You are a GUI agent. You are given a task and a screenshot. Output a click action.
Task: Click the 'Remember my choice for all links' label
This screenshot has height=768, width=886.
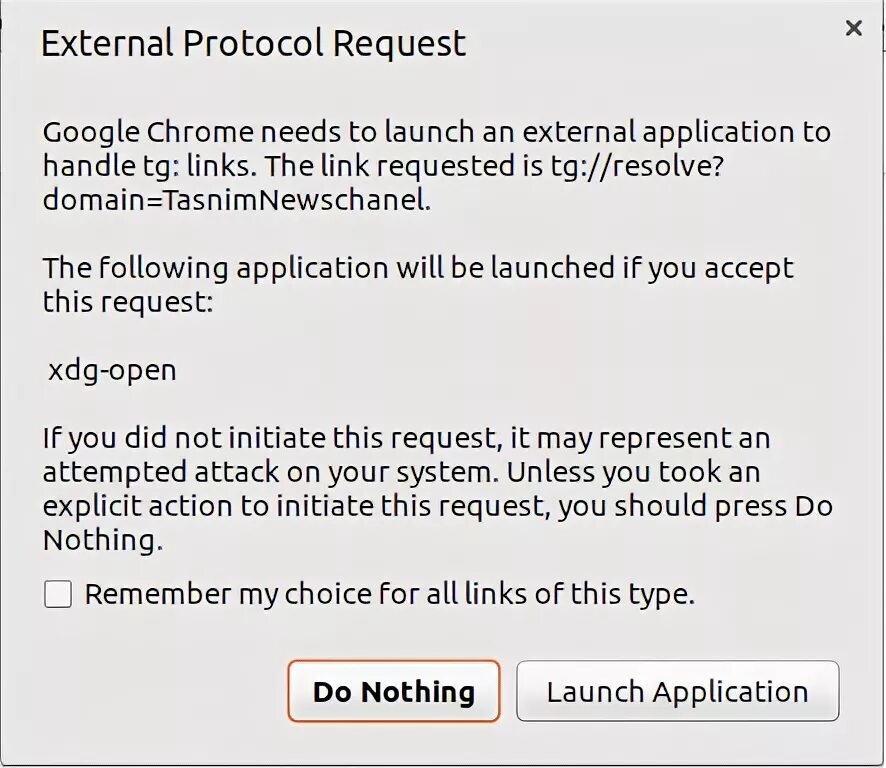389,594
